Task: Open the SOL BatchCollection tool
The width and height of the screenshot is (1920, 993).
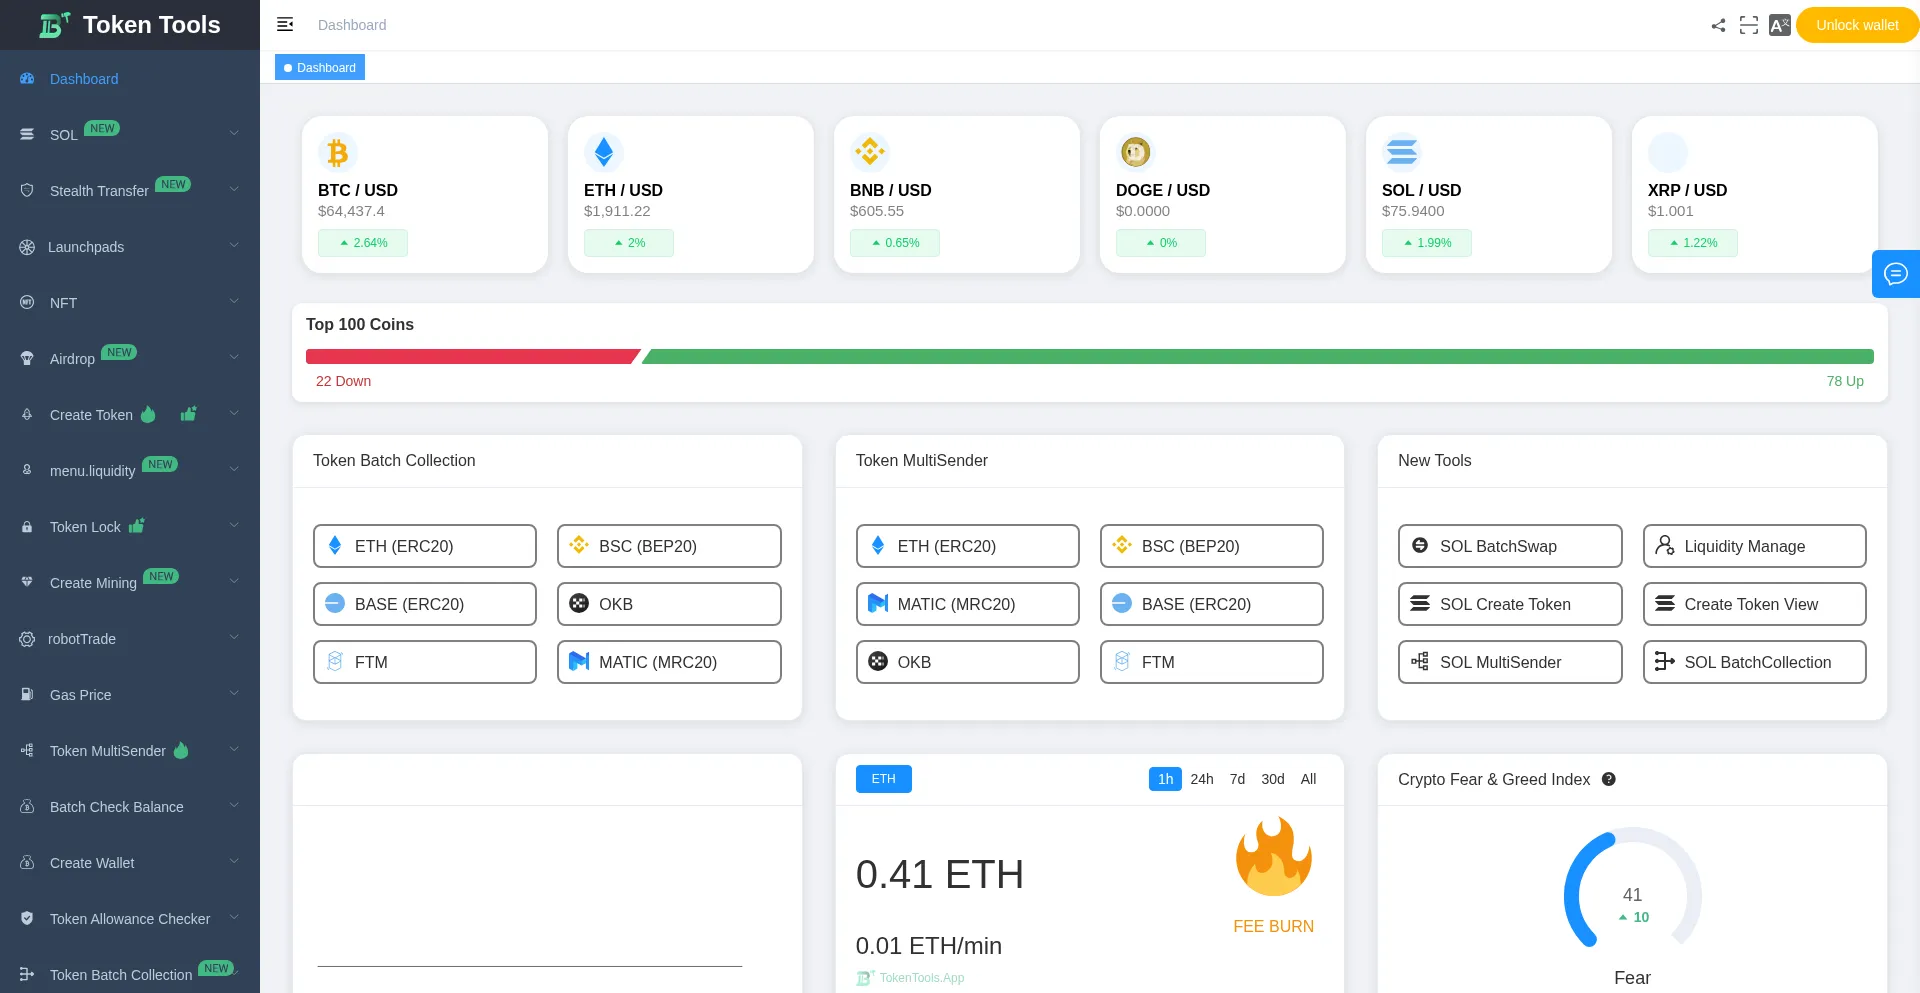Action: click(x=1755, y=662)
